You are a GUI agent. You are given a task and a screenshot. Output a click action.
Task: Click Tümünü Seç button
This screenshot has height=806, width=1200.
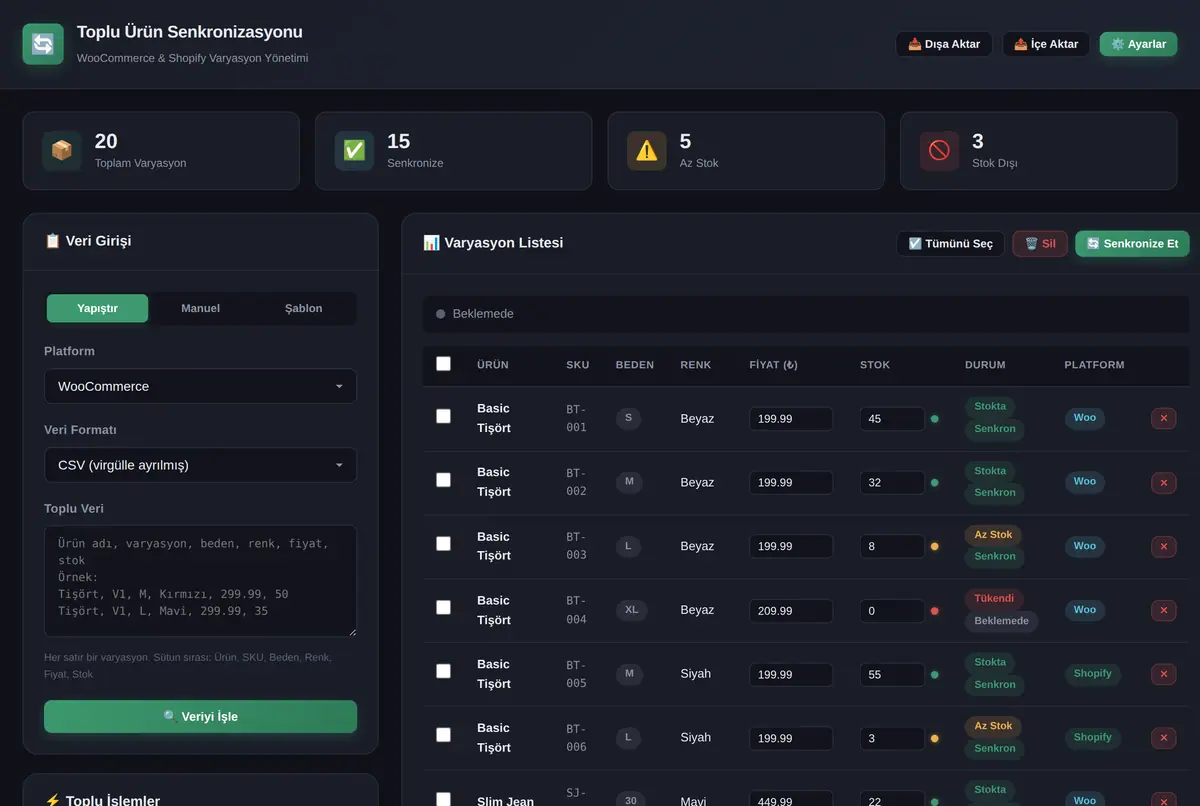point(950,244)
